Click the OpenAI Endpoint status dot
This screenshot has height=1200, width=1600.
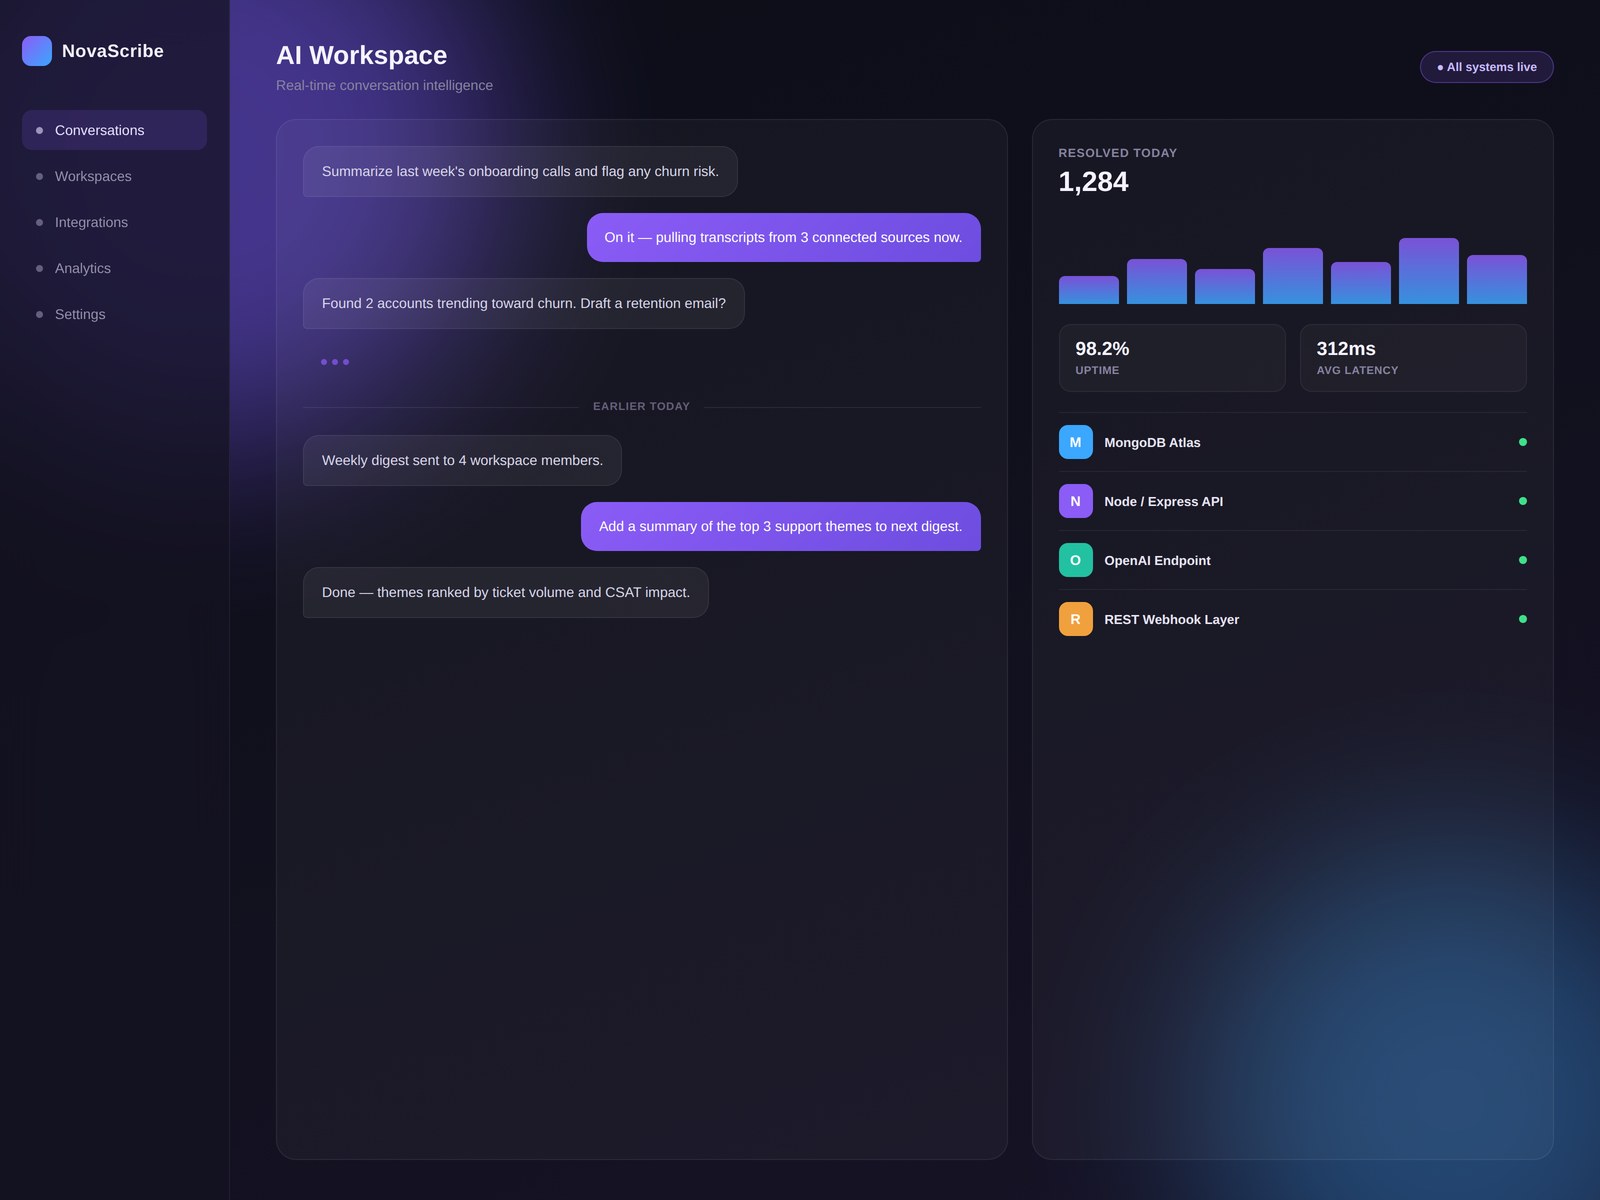(1523, 560)
